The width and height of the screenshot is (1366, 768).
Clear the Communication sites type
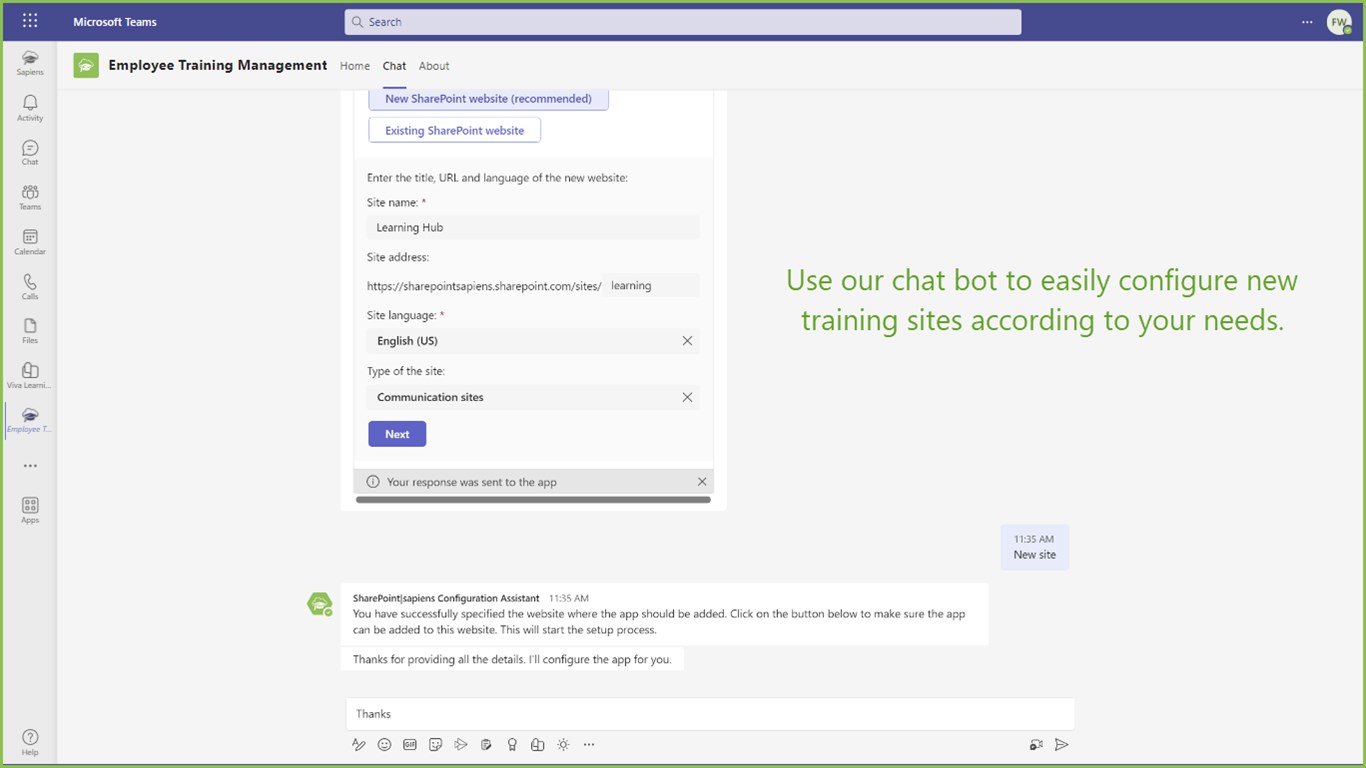click(687, 397)
